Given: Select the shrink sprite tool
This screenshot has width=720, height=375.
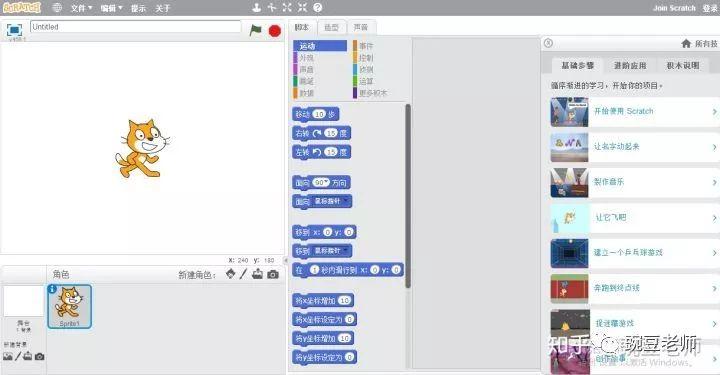Looking at the screenshot, I should (x=302, y=7).
